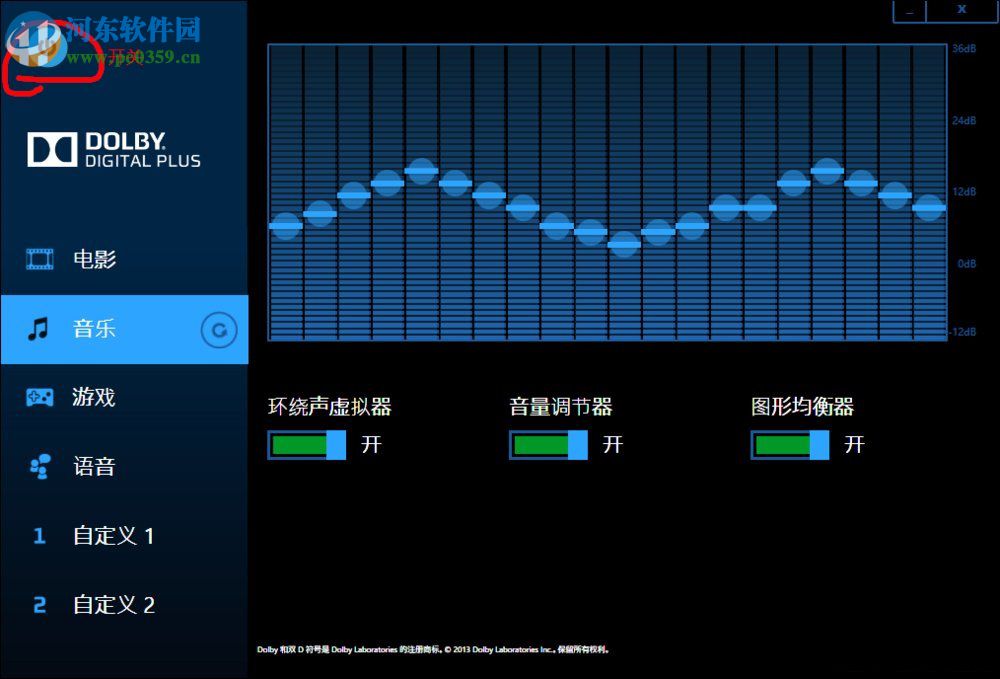This screenshot has width=1000, height=679.
Task: Minimize the Dolby window
Action: [x=908, y=10]
